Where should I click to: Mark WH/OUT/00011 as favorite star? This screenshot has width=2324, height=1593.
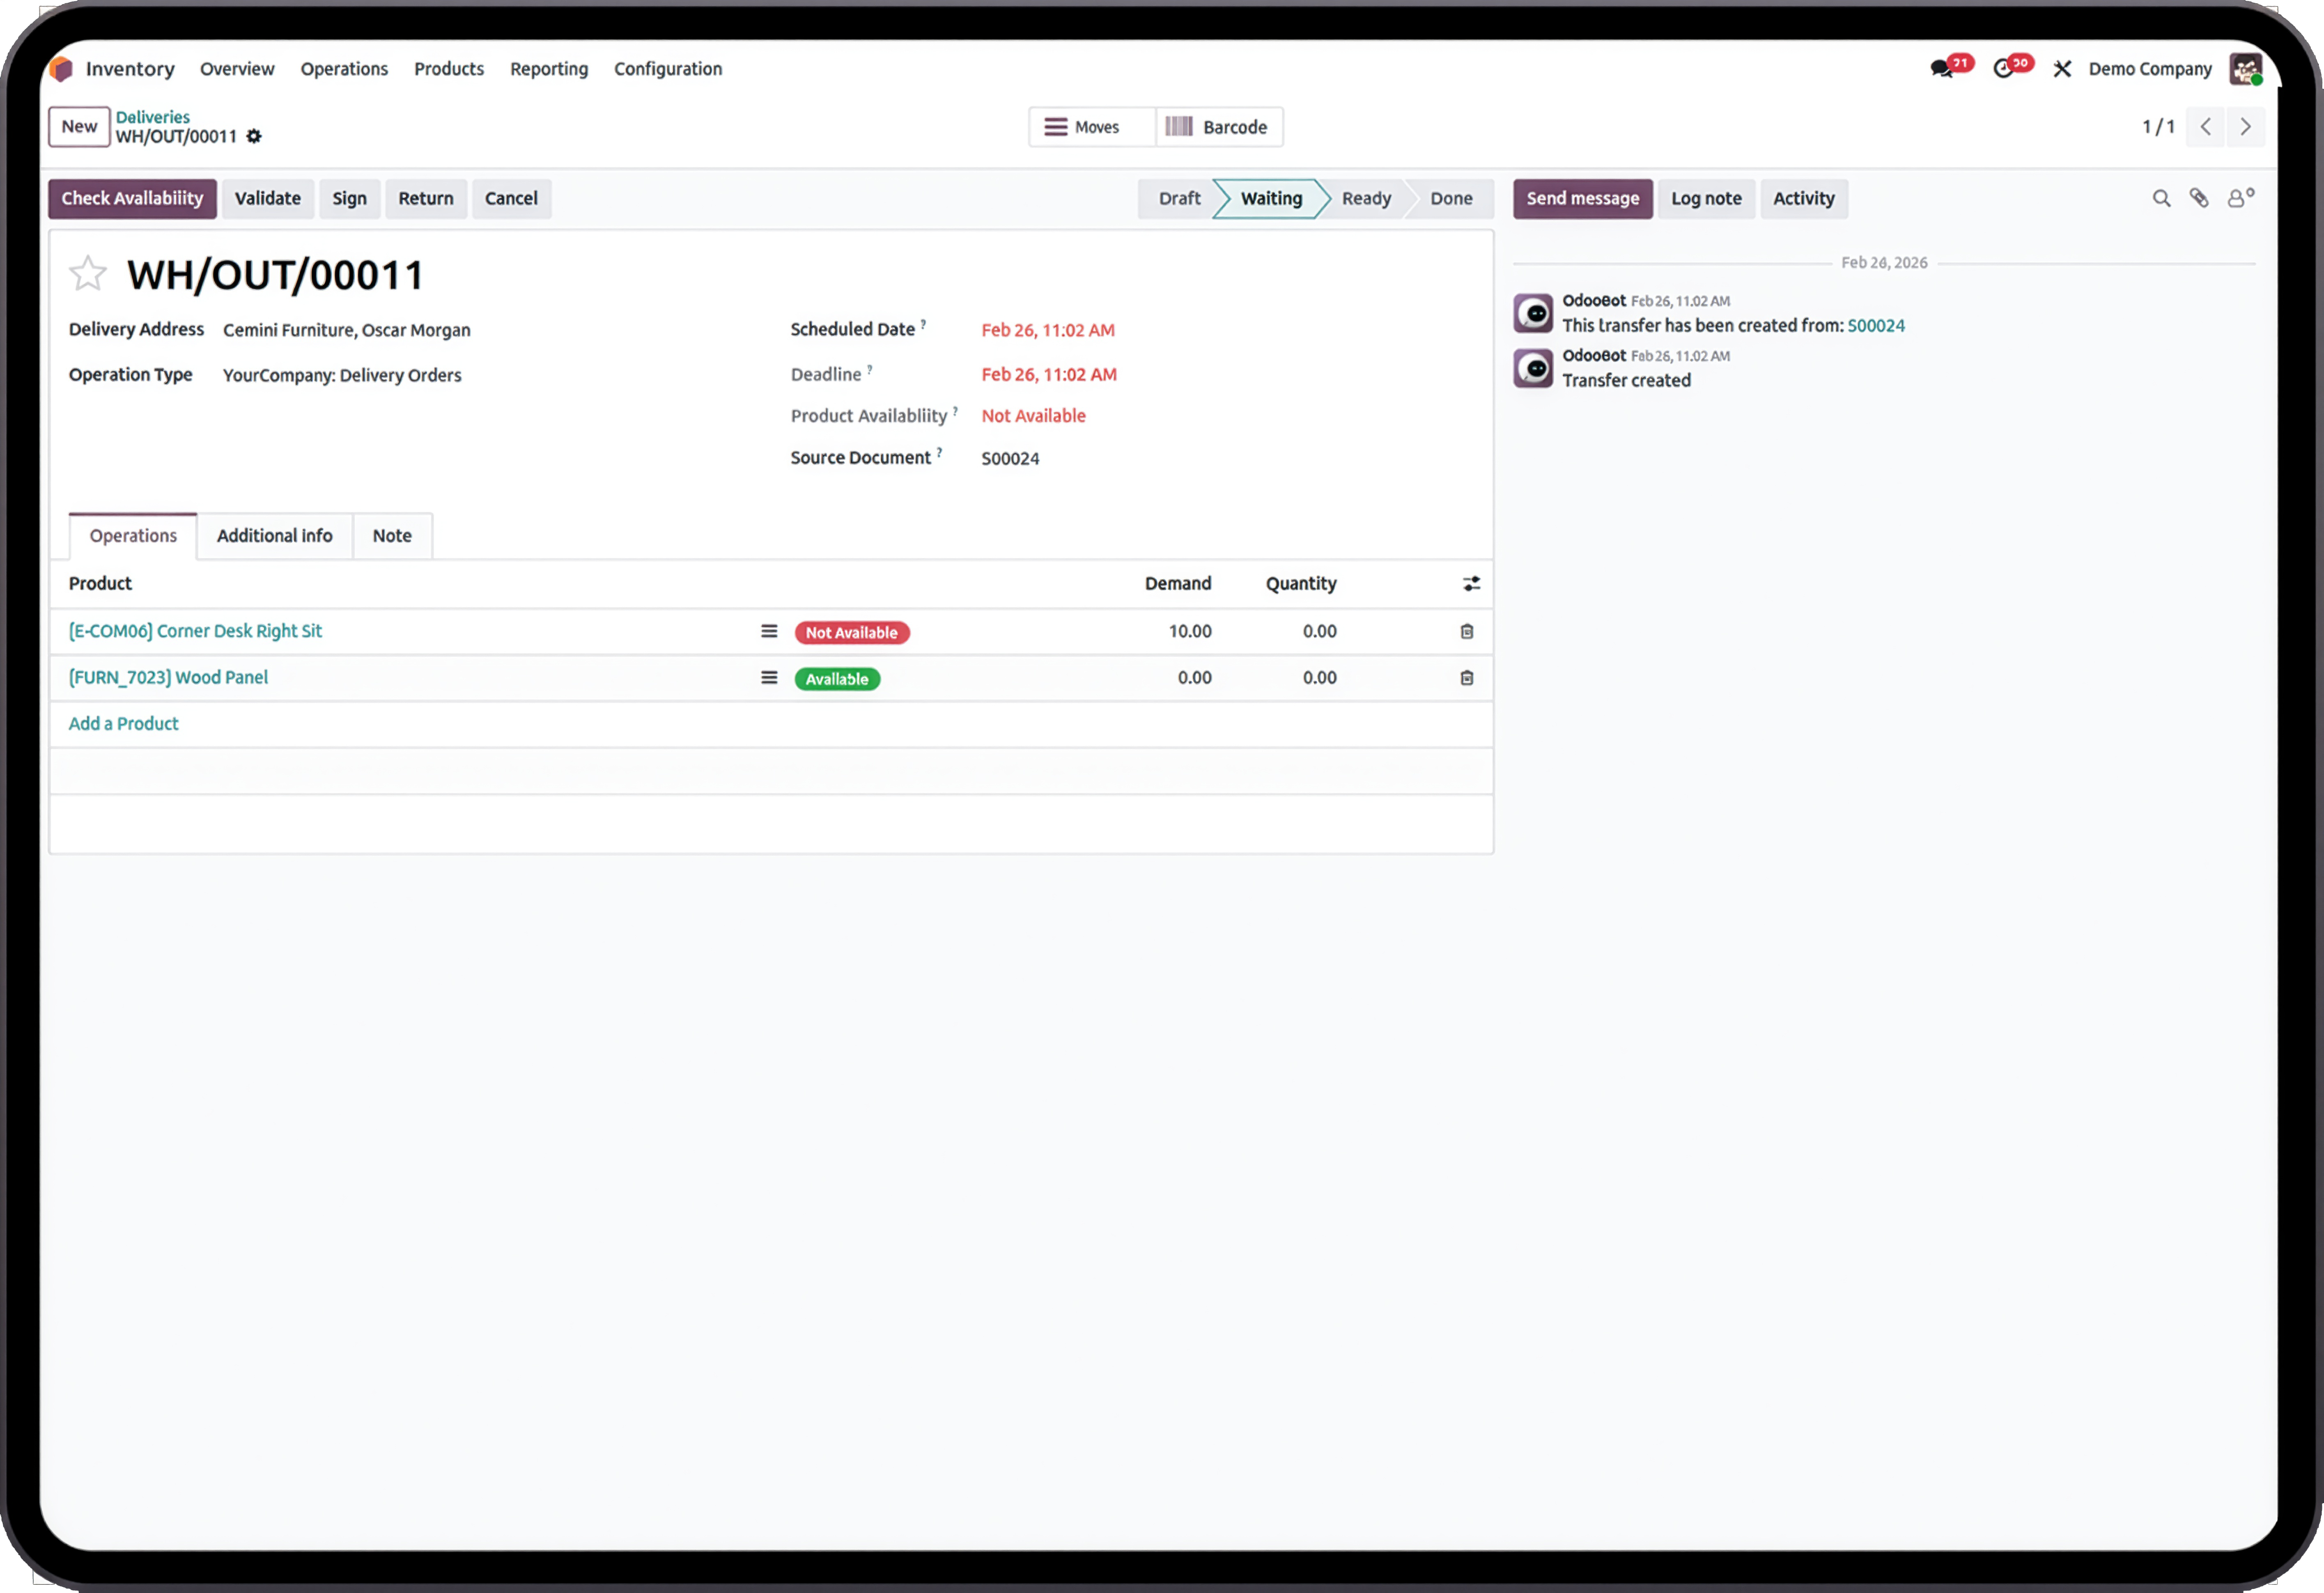(88, 273)
